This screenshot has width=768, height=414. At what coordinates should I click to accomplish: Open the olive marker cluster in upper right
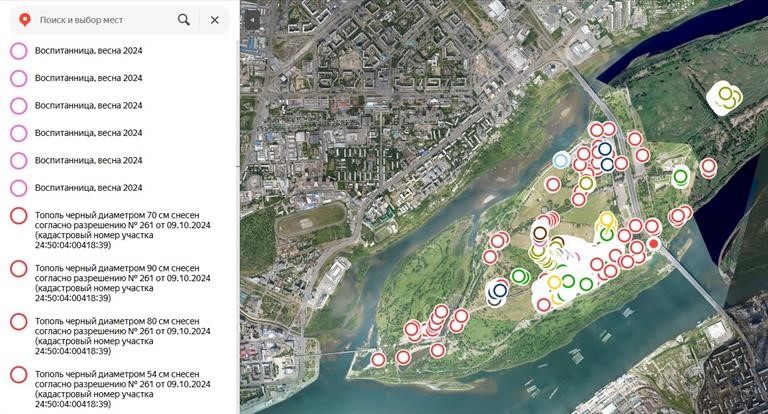tap(726, 98)
